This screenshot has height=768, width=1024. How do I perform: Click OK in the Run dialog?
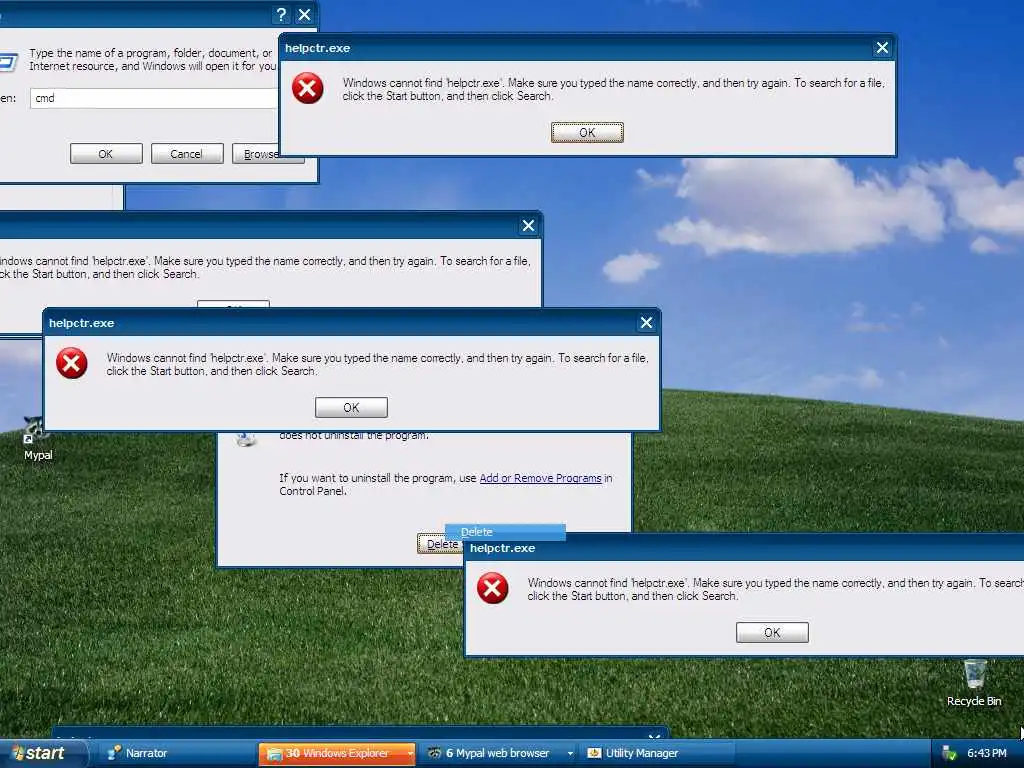click(x=106, y=154)
